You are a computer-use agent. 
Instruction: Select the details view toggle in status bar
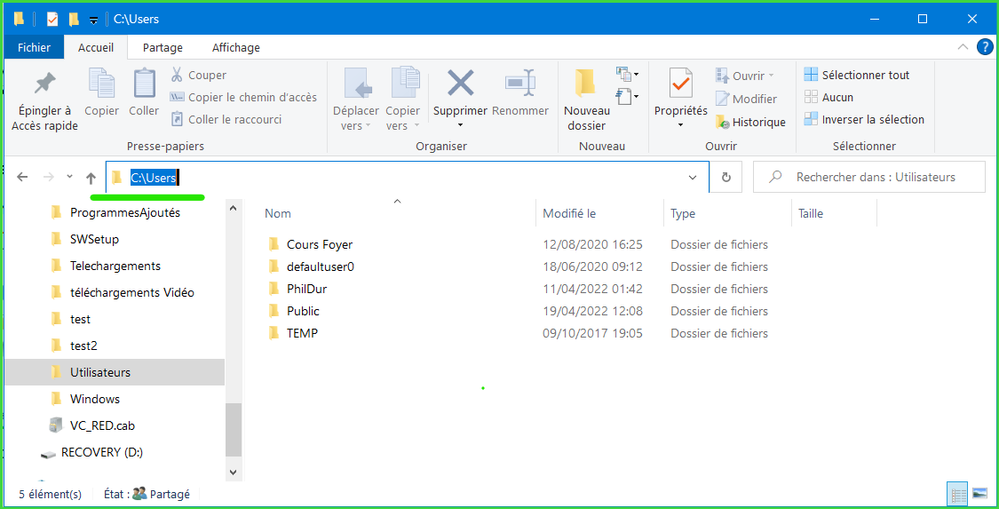(957, 494)
